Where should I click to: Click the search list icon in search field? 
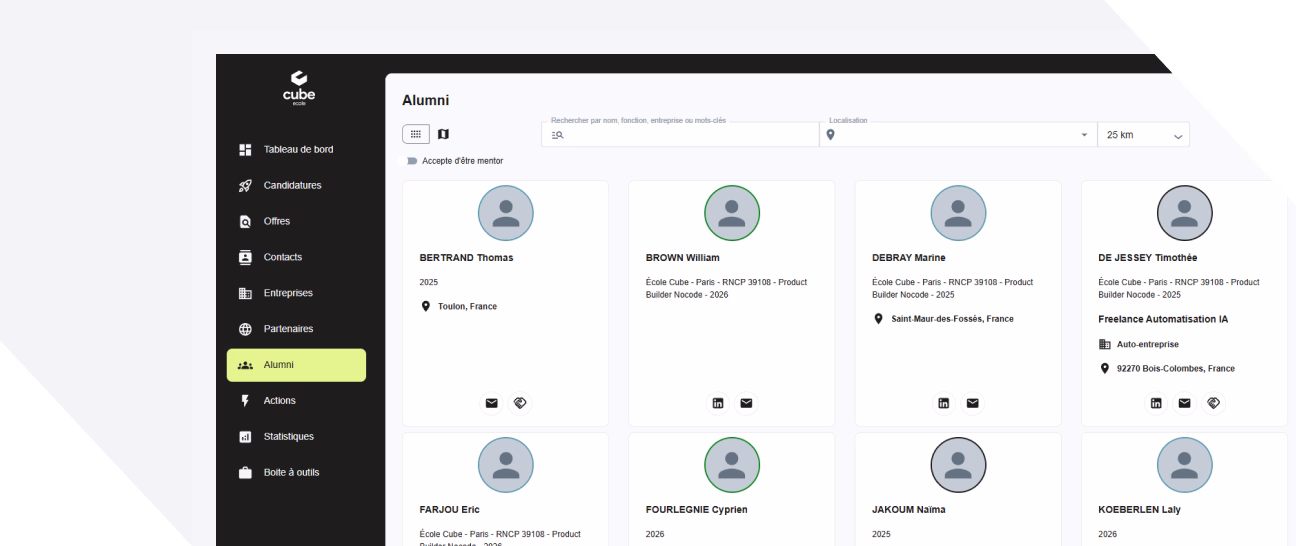click(558, 135)
